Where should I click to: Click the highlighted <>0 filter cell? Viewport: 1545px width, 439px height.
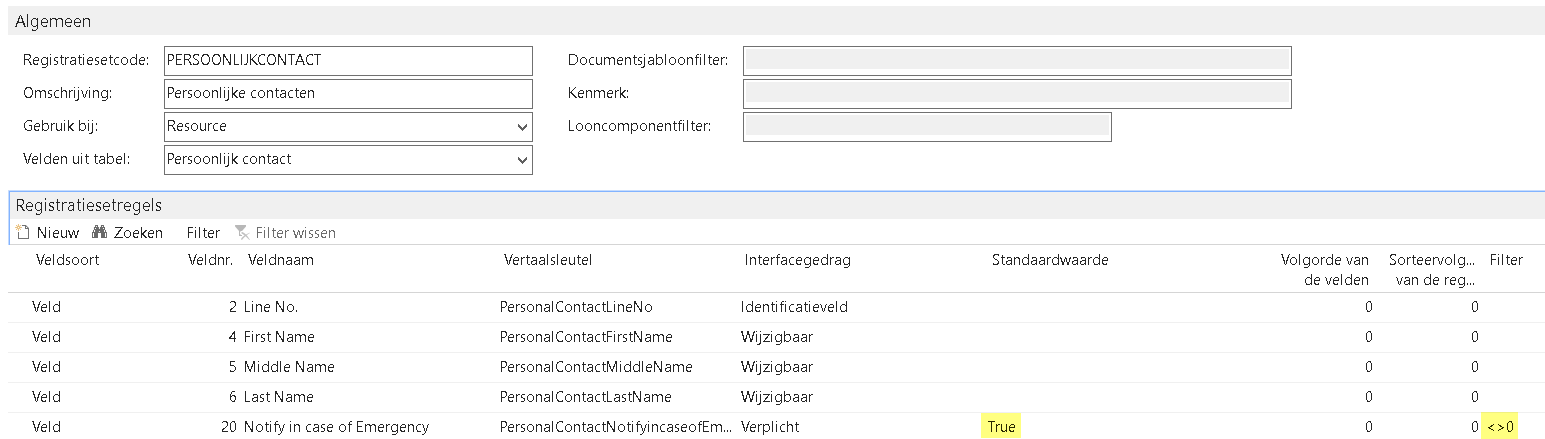[1500, 427]
